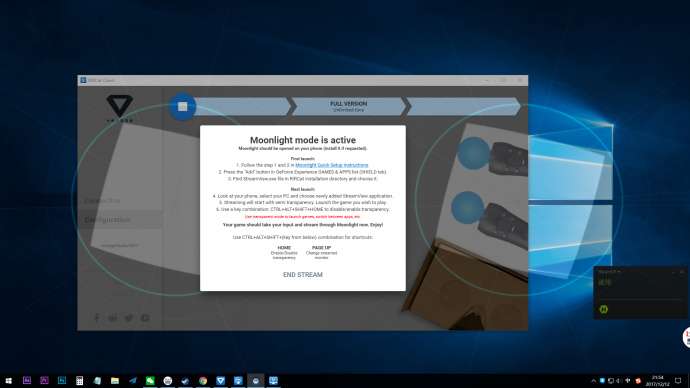Open the Calculator from the taskbar
Viewport: 690px width, 388px height.
coord(80,381)
